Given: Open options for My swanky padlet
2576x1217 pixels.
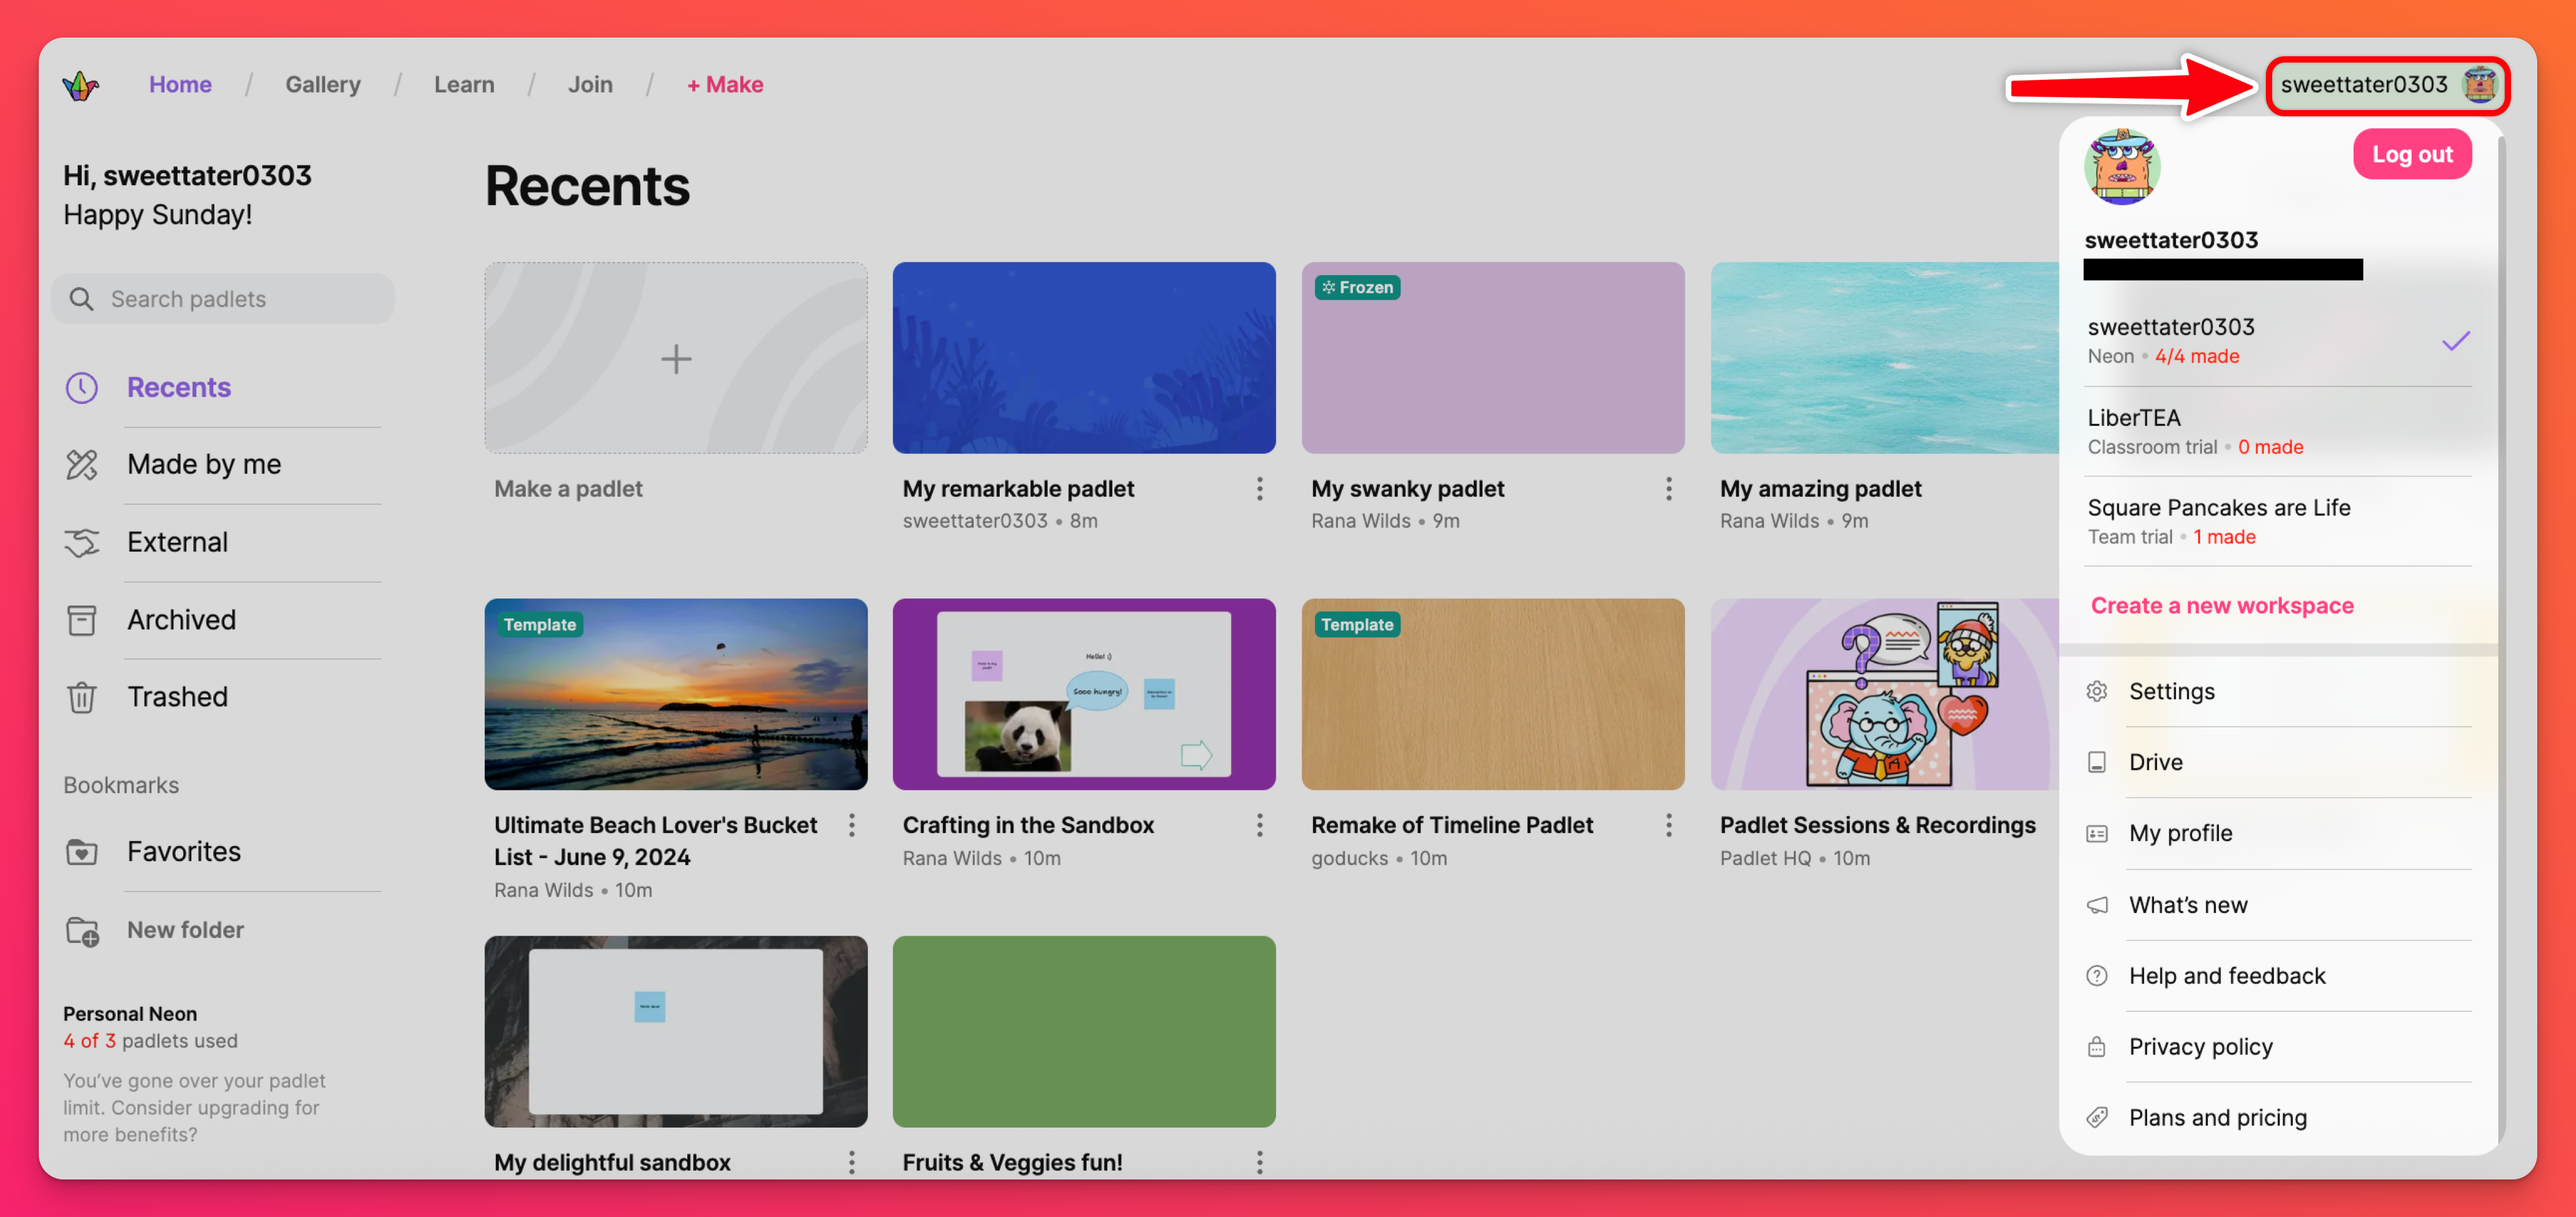Looking at the screenshot, I should tap(1669, 489).
